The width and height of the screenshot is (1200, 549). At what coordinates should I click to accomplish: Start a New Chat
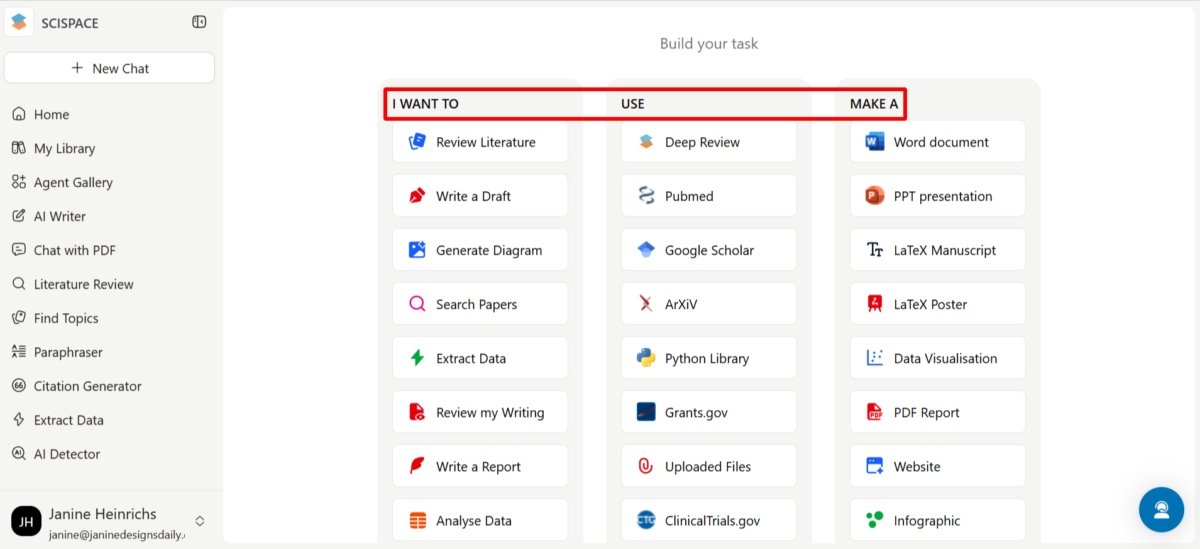(x=109, y=68)
